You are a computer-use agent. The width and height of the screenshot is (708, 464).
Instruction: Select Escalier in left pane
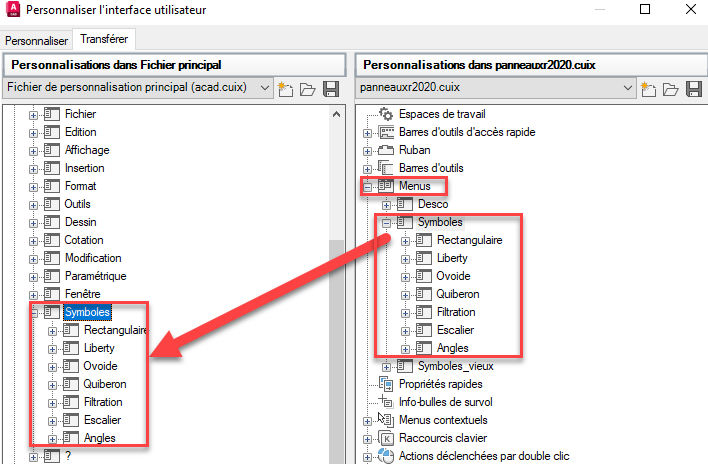(102, 420)
